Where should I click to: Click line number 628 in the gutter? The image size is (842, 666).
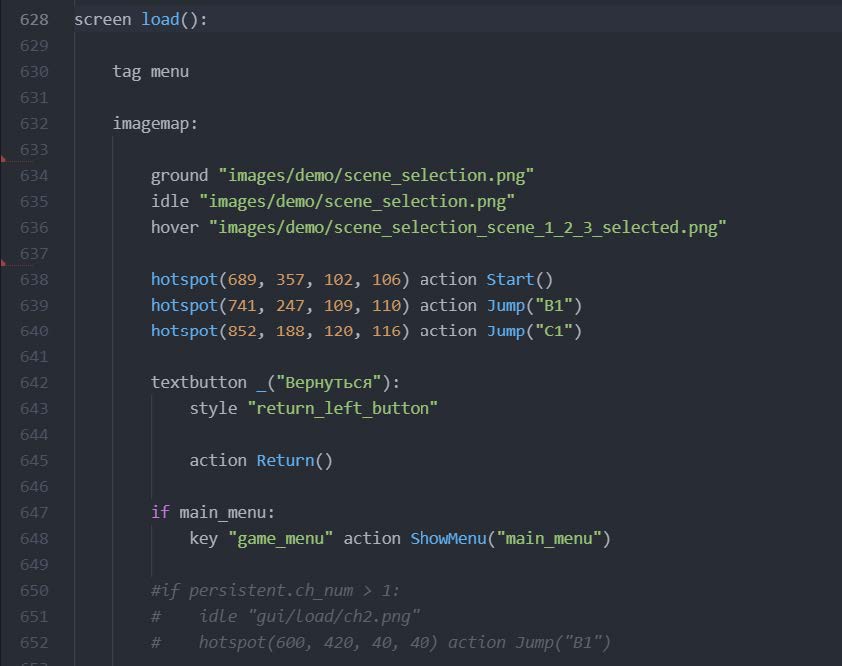(34, 20)
